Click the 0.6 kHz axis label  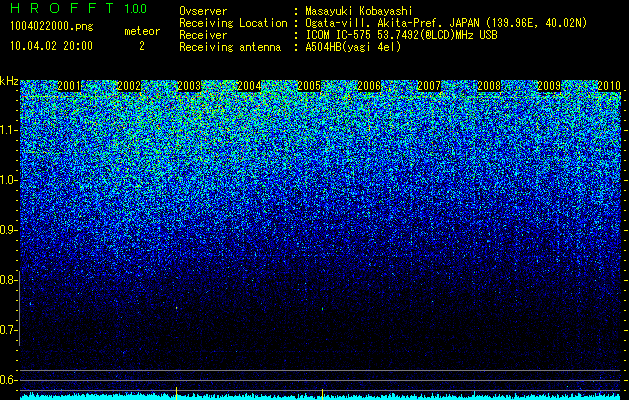[x=7, y=380]
